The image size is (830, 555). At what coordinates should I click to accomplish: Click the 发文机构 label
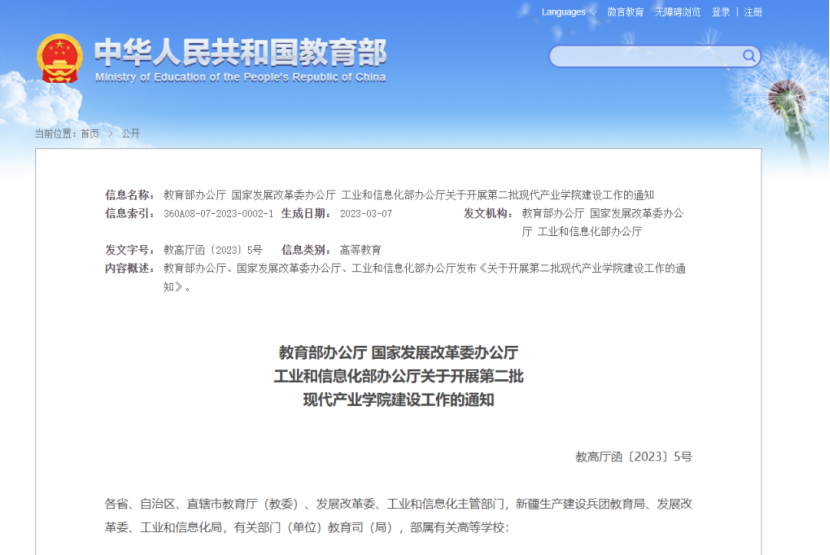(489, 213)
